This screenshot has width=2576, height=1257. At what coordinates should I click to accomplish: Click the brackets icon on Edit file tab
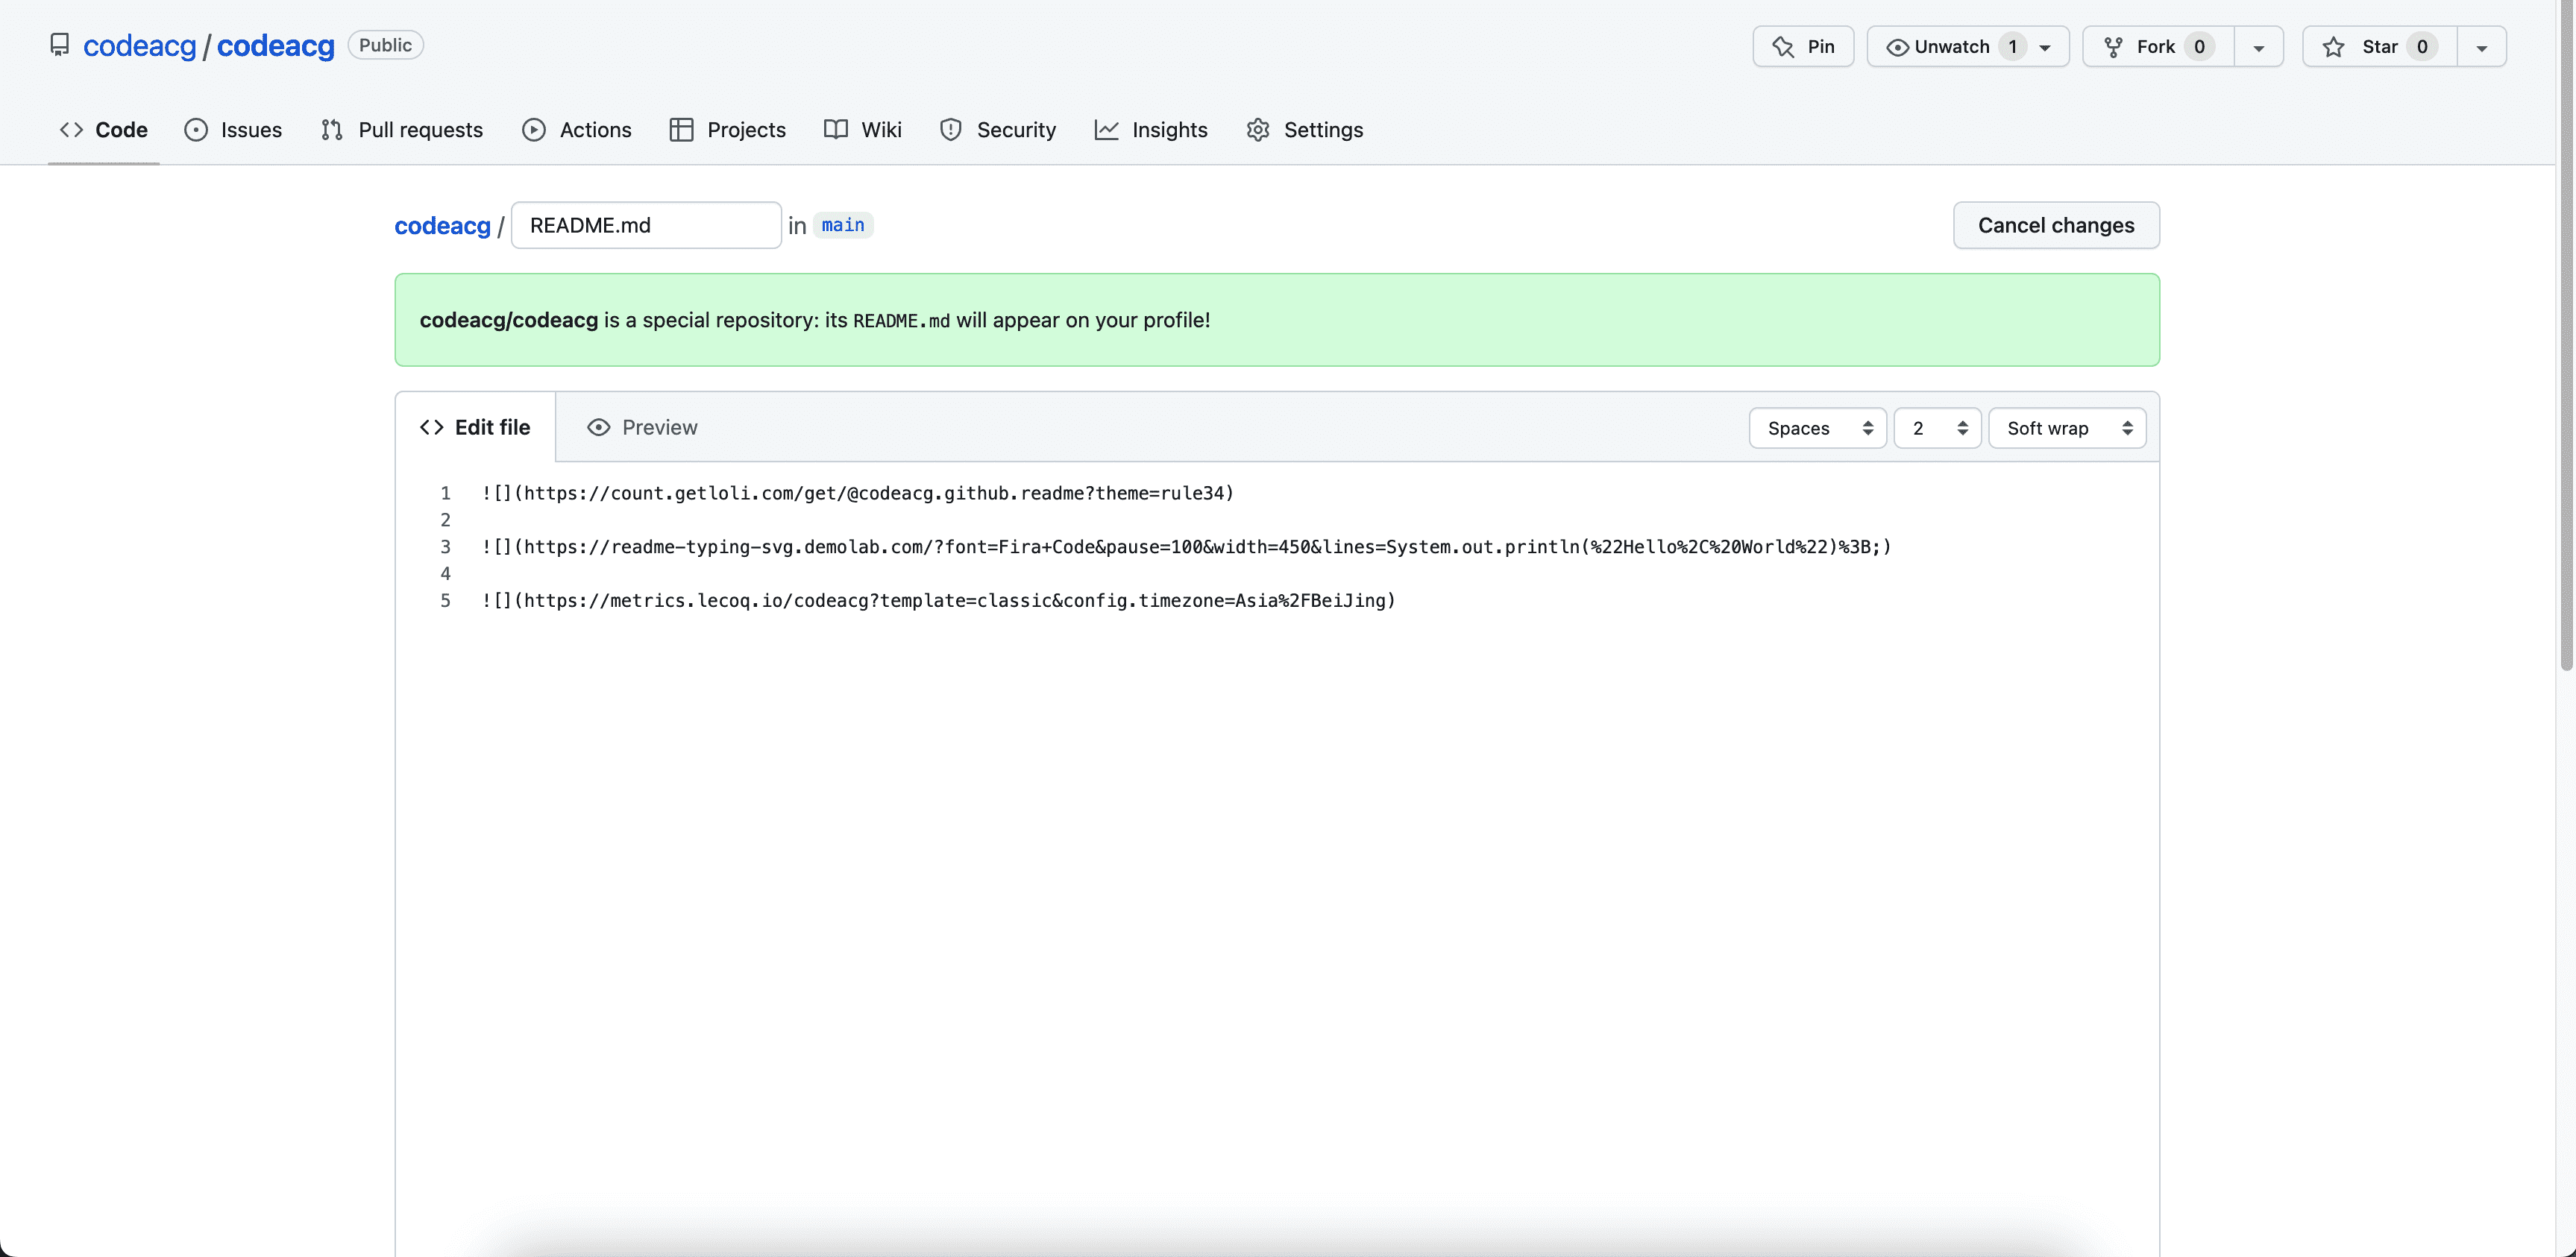[432, 427]
